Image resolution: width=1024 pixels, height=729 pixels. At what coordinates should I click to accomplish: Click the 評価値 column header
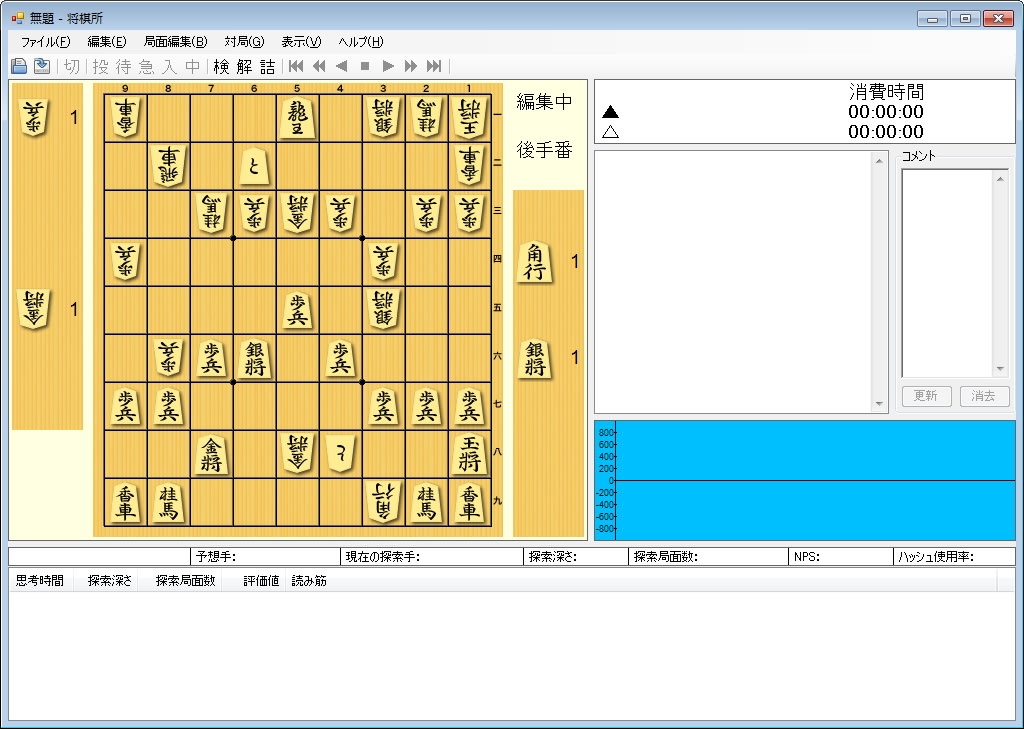(261, 580)
